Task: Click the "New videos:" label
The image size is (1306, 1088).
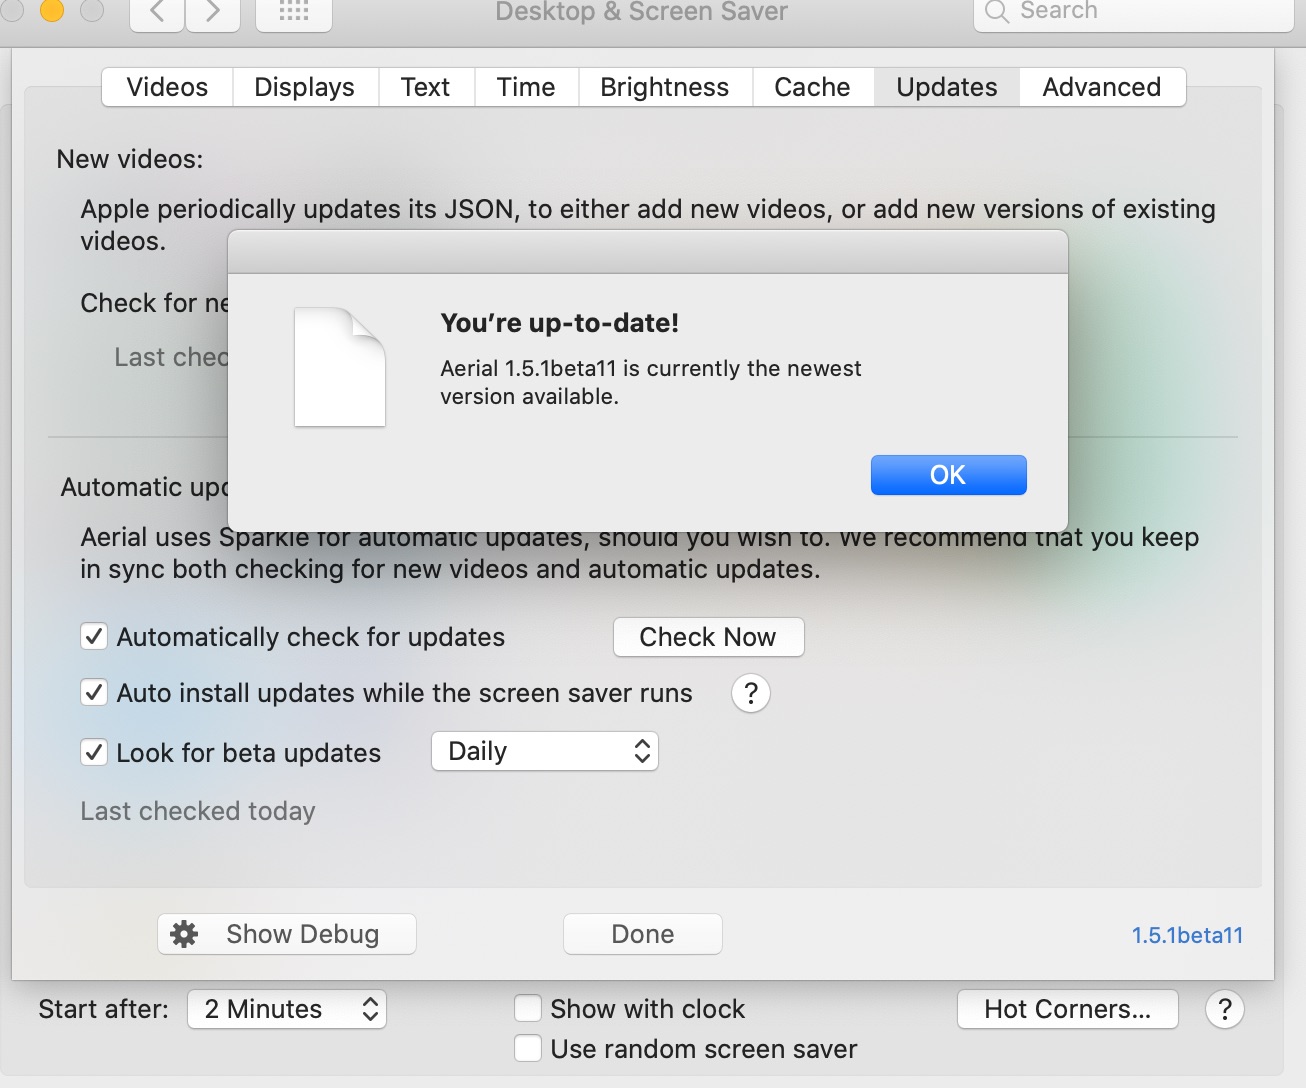Action: click(130, 159)
